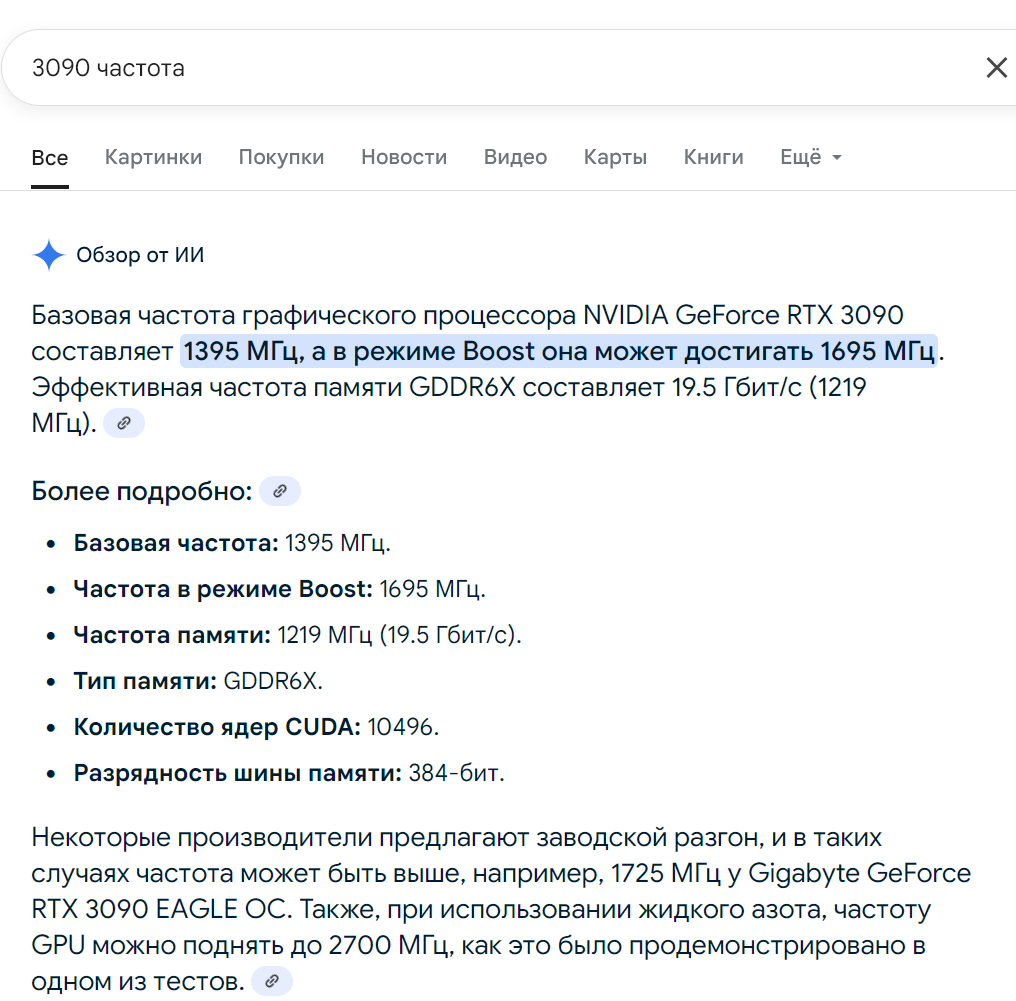This screenshot has width=1016, height=1001.
Task: Select the active "Все" tab
Action: [50, 158]
